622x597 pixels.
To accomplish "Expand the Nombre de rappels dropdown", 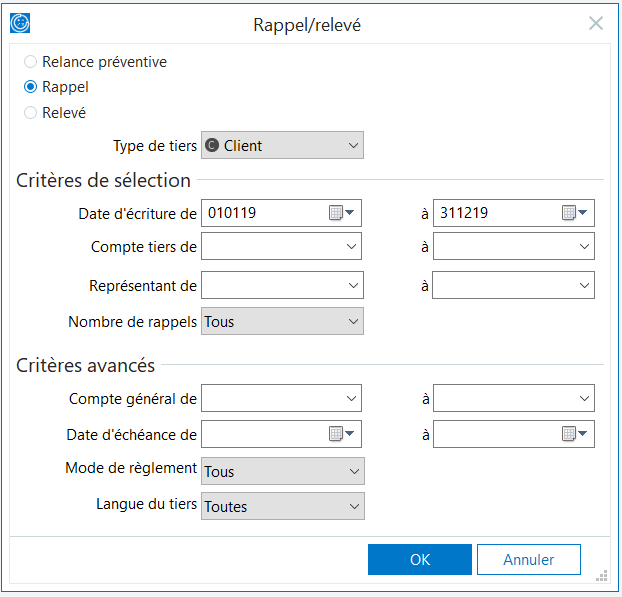I will tap(282, 322).
